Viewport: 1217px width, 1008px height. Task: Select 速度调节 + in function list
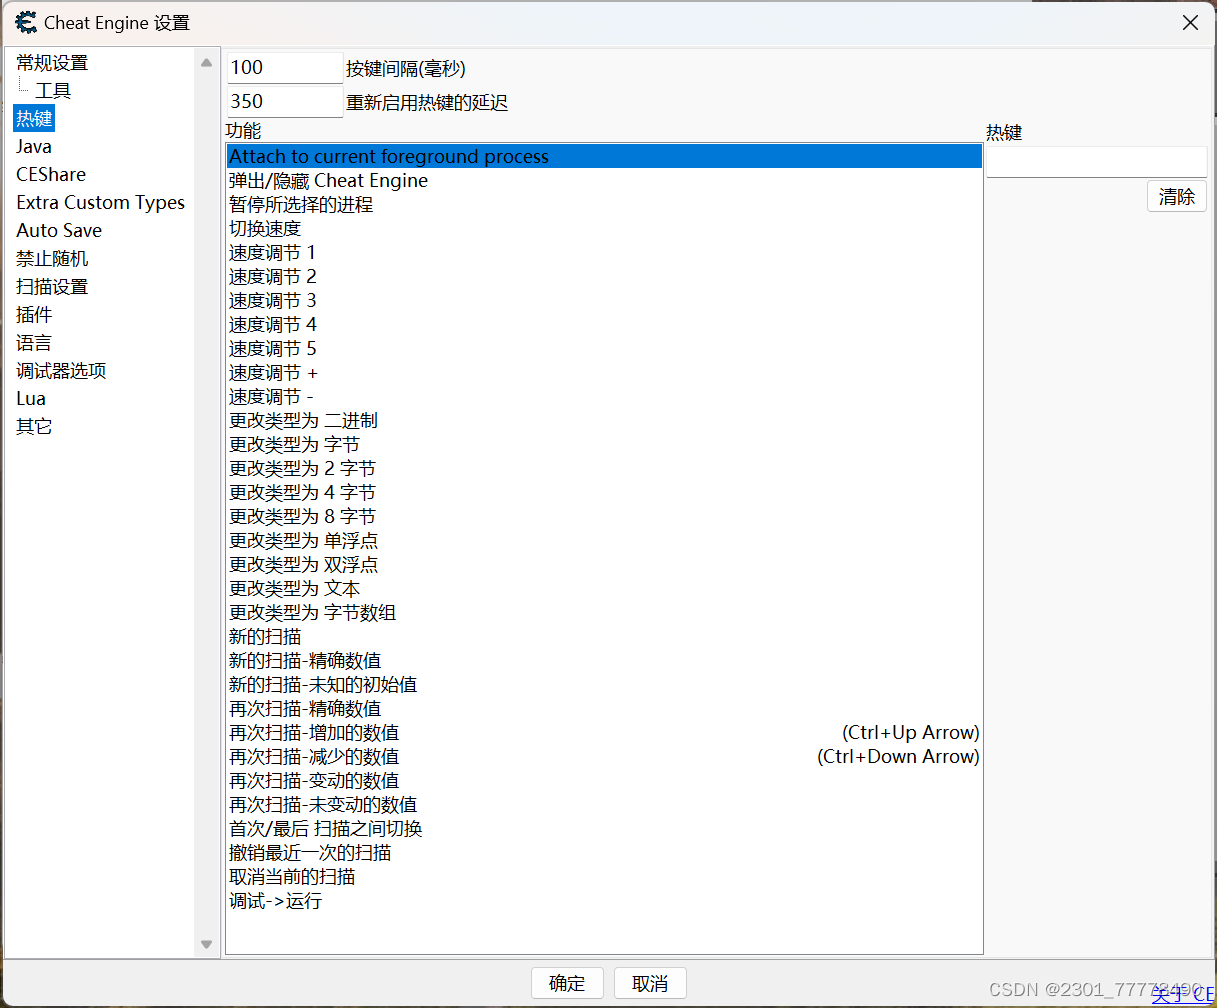click(604, 373)
